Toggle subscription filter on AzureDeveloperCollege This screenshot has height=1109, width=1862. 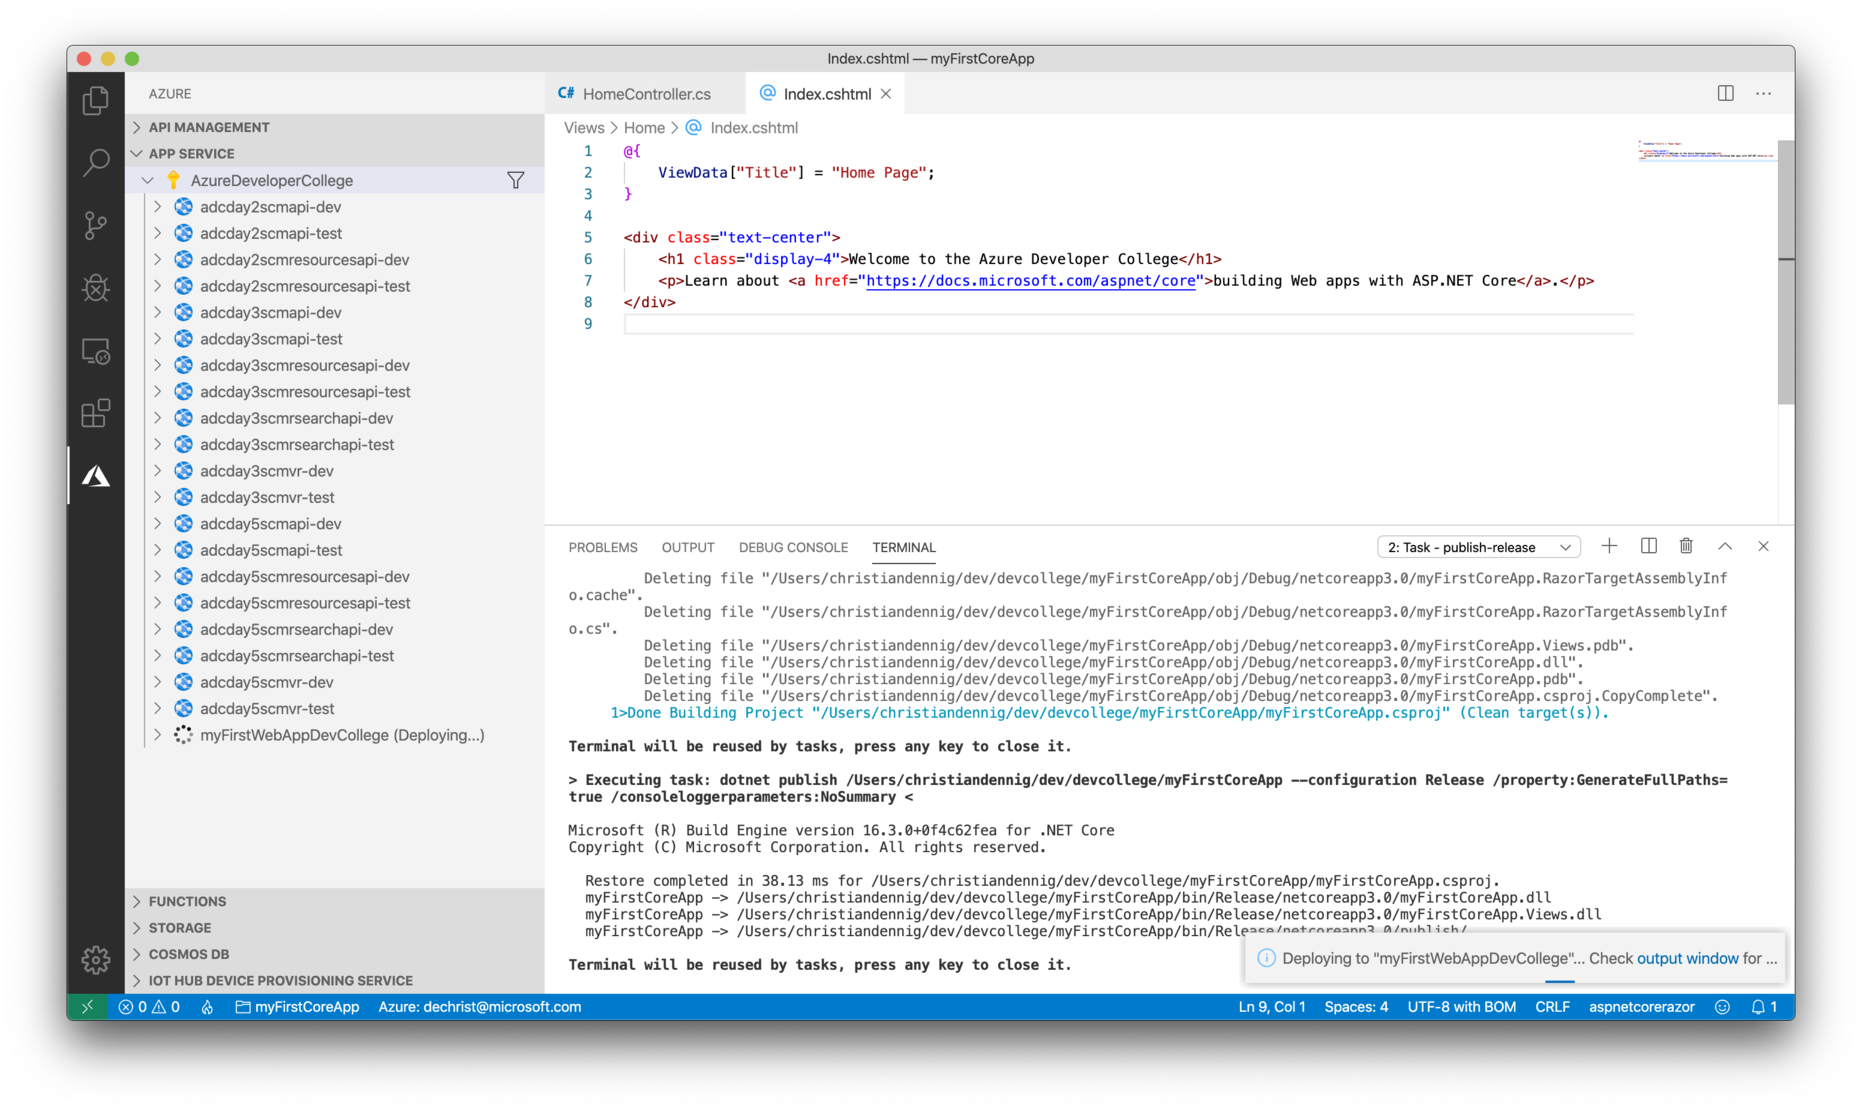tap(516, 180)
